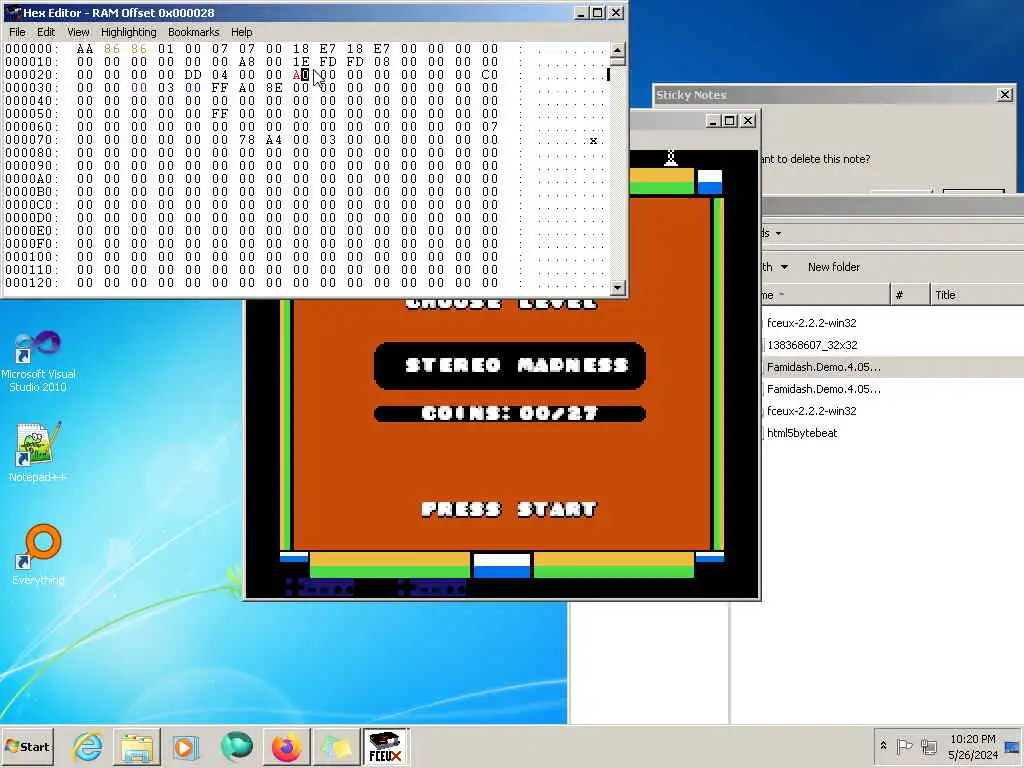Click the Title column header
The image size is (1024, 768).
(x=976, y=295)
